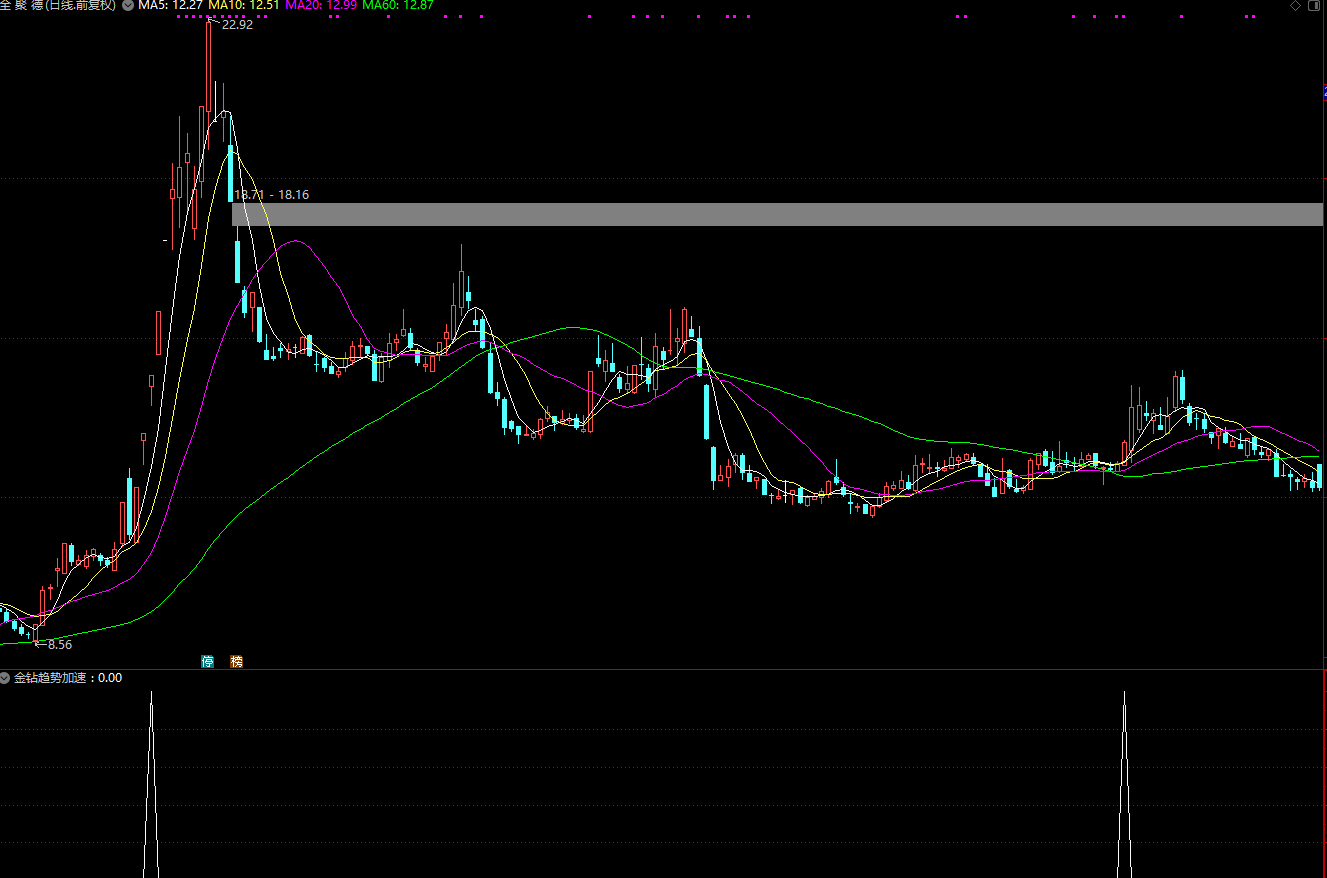Select the MA60 green label
Screen dimensions: 1327x878
[x=398, y=5]
